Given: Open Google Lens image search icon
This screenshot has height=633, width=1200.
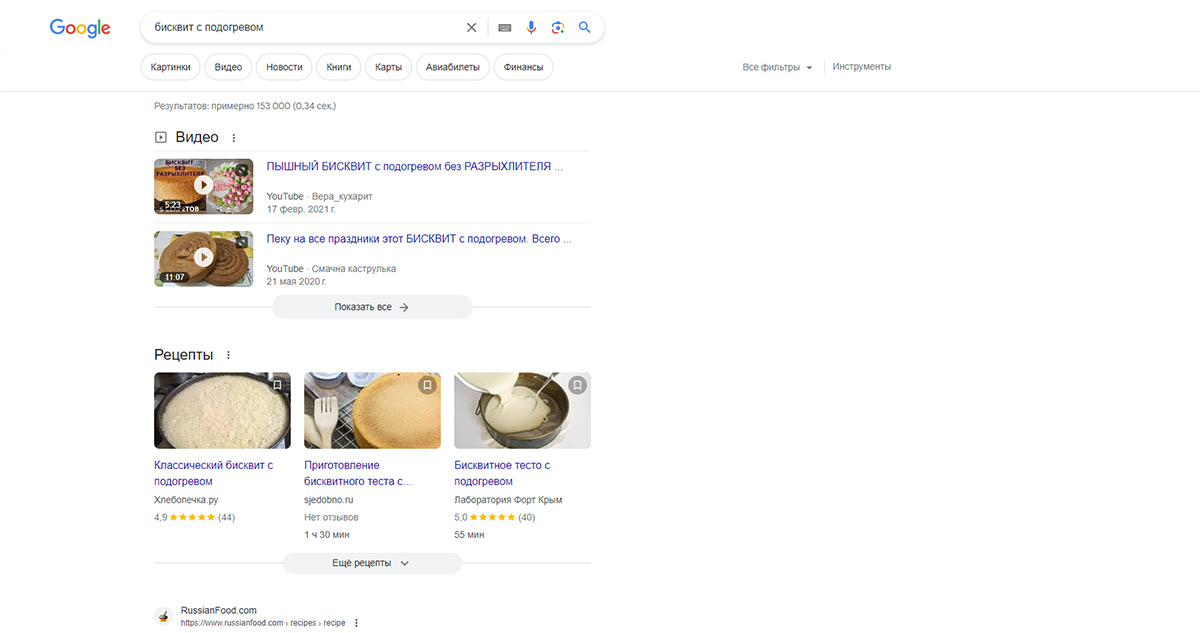Looking at the screenshot, I should [x=558, y=28].
